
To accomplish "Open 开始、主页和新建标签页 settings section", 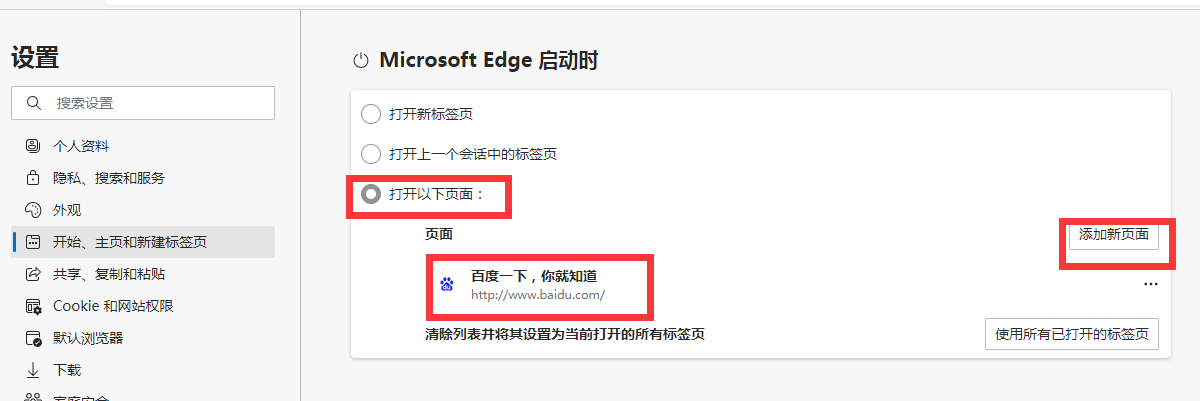I will coord(130,242).
